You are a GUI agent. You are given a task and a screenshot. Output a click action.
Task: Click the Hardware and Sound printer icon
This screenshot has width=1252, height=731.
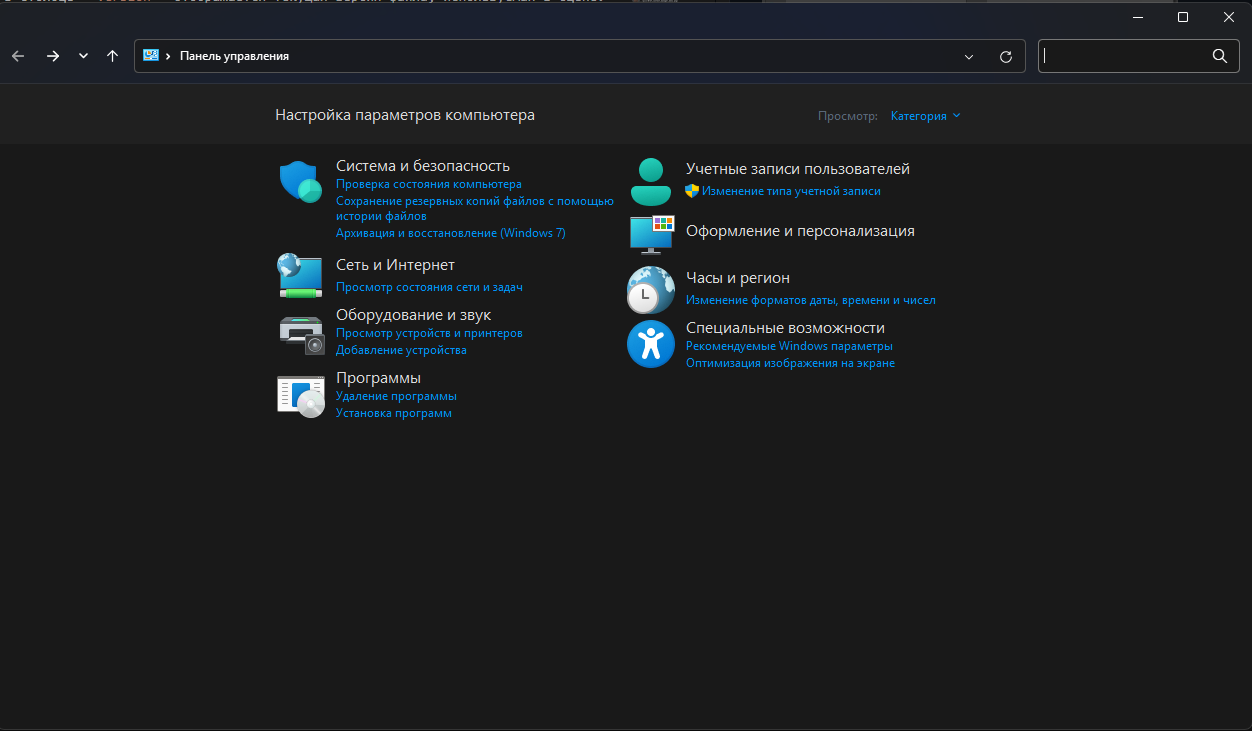[x=300, y=334]
